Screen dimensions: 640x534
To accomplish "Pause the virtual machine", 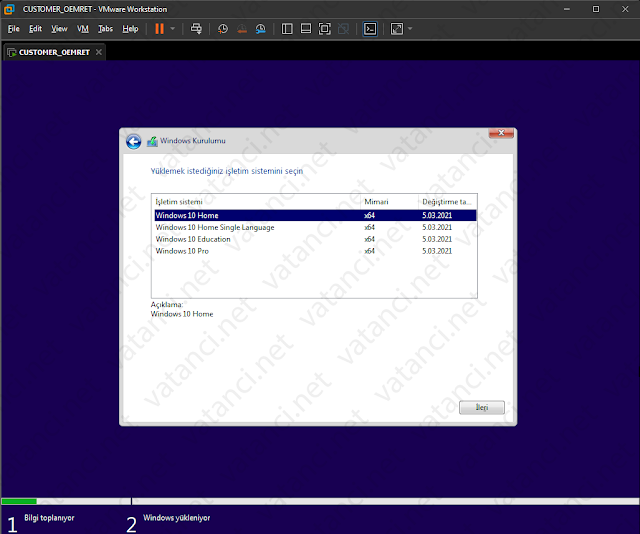I will [x=159, y=29].
